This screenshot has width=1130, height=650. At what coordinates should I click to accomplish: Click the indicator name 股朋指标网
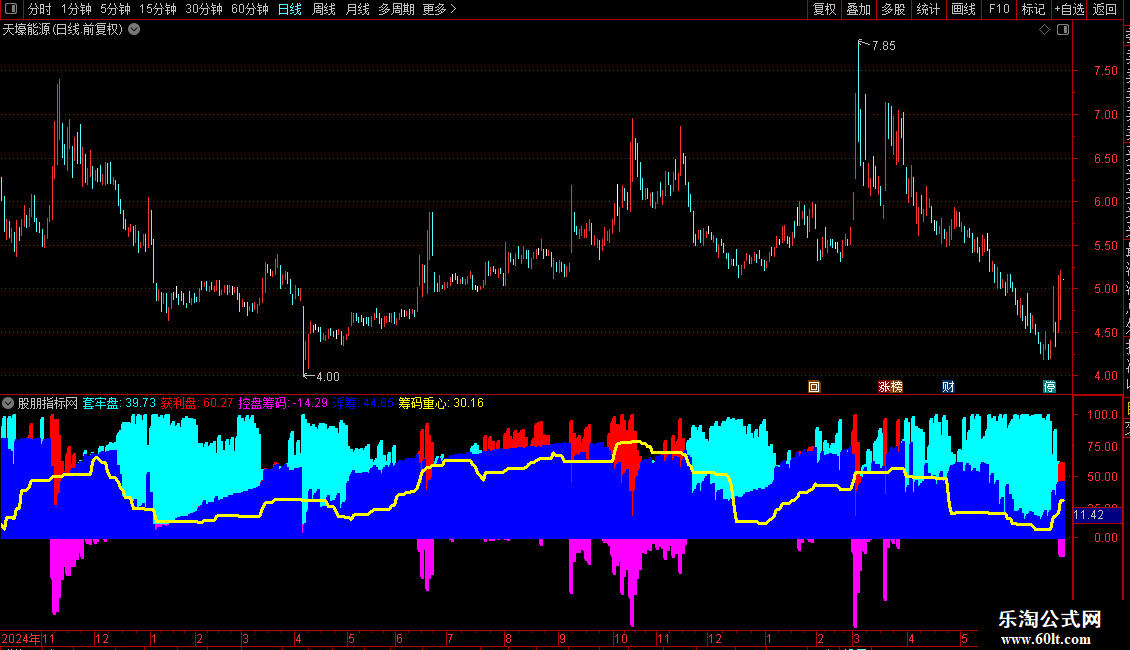[x=48, y=404]
